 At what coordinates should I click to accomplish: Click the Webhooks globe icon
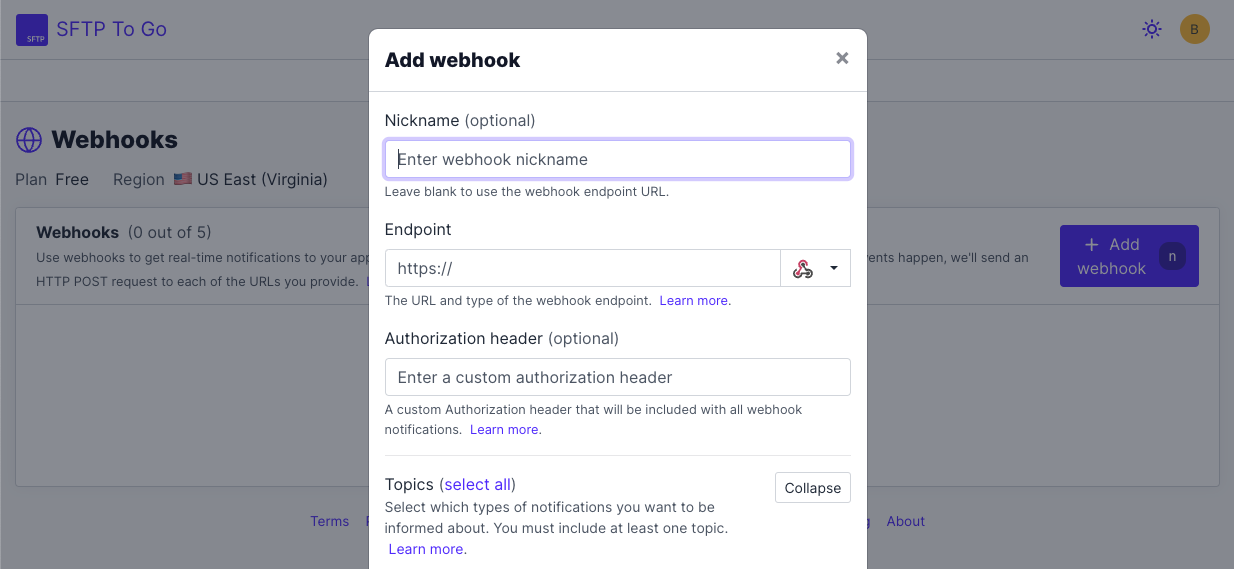(x=29, y=140)
